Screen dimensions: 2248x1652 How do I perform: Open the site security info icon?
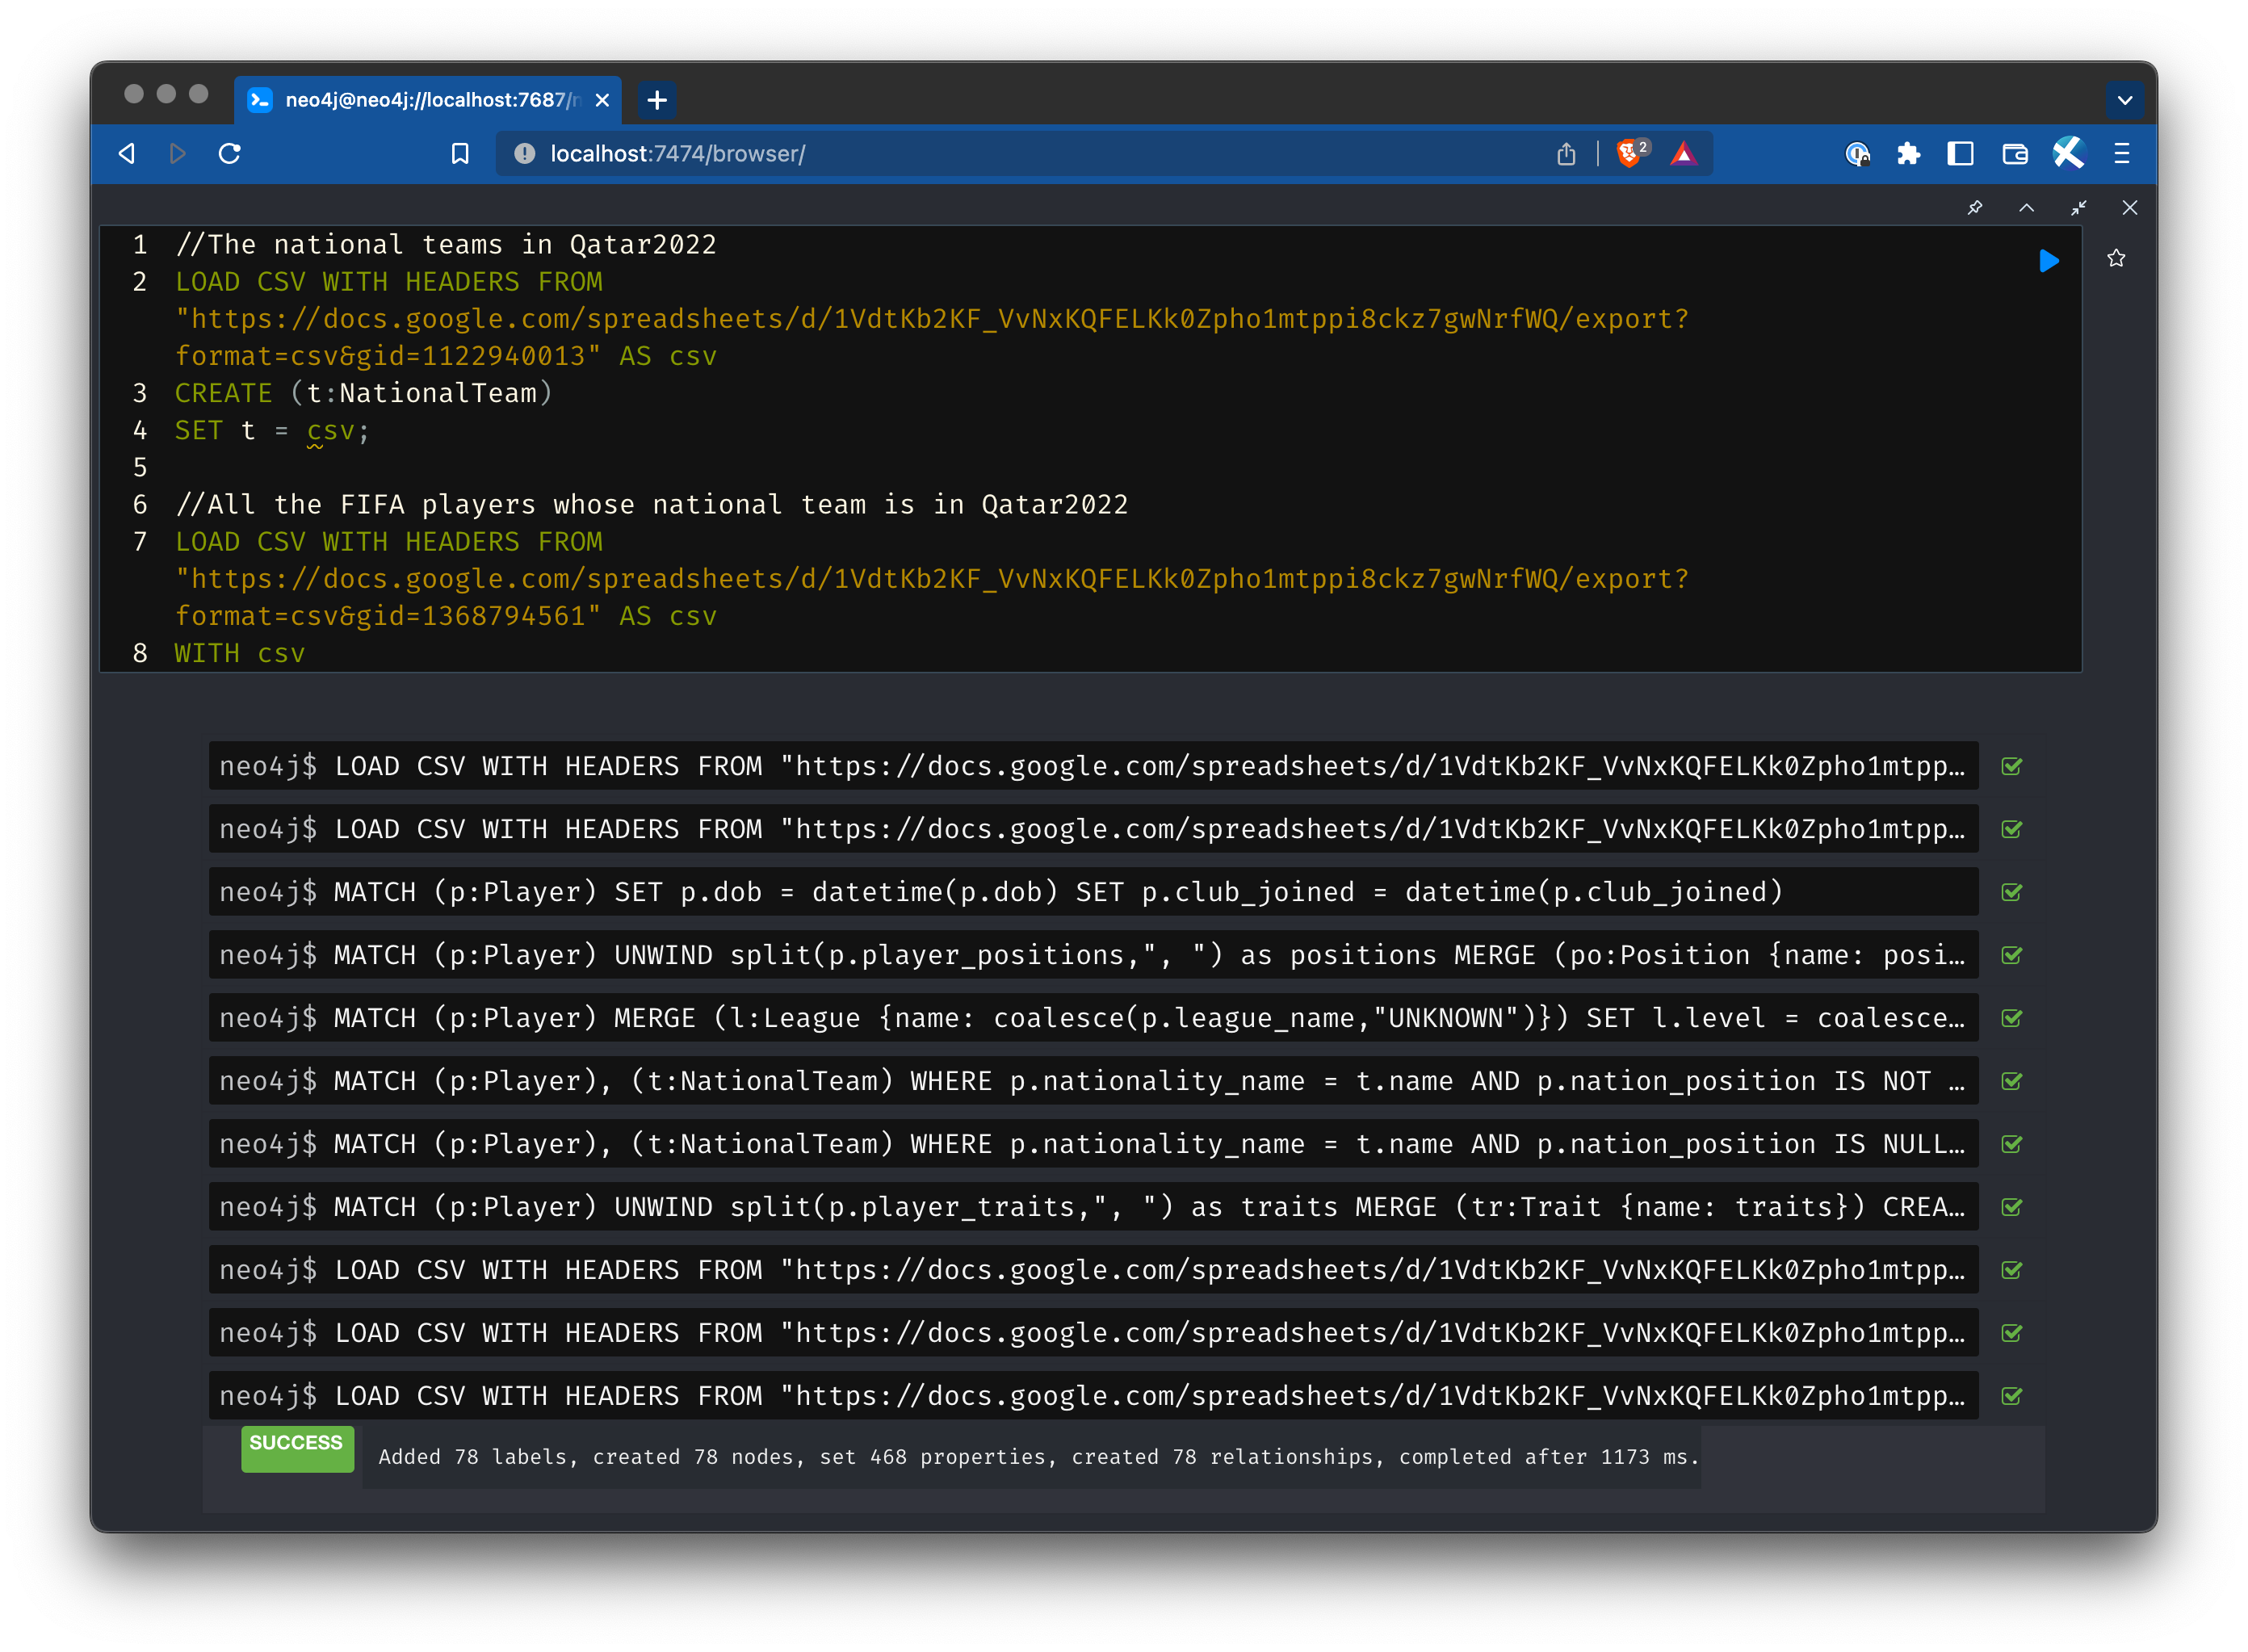coord(524,154)
